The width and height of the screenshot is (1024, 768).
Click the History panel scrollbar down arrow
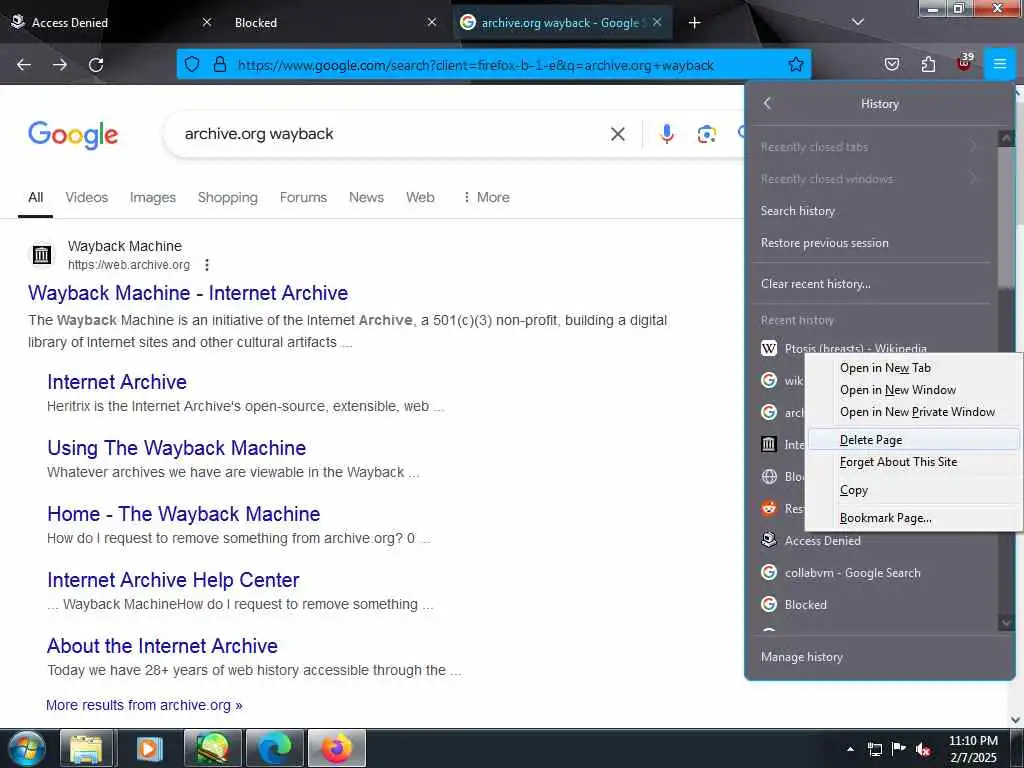[1006, 622]
